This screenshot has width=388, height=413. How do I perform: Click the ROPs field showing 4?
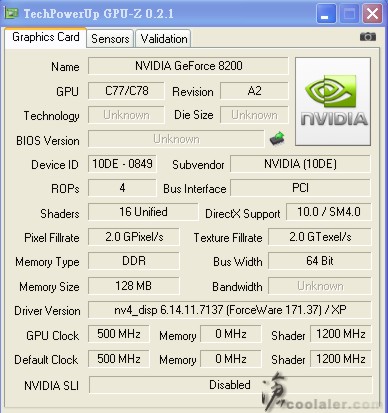coord(122,188)
